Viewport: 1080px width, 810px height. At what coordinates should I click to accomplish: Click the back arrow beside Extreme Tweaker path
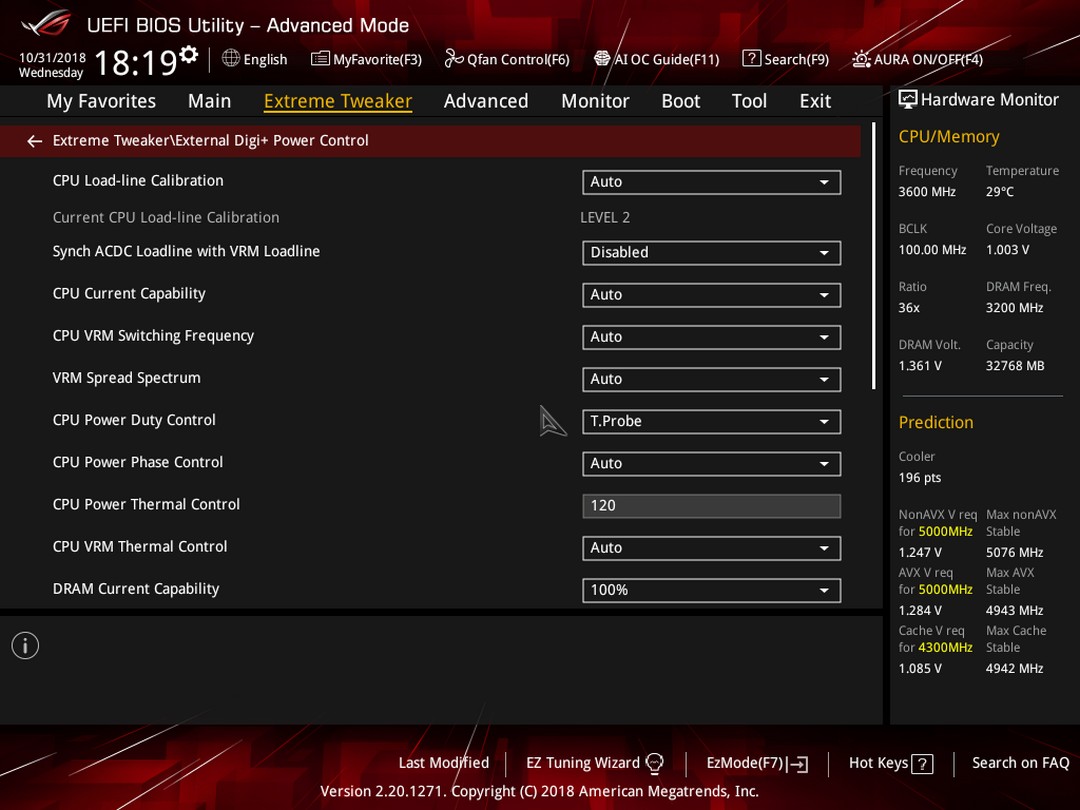(34, 141)
